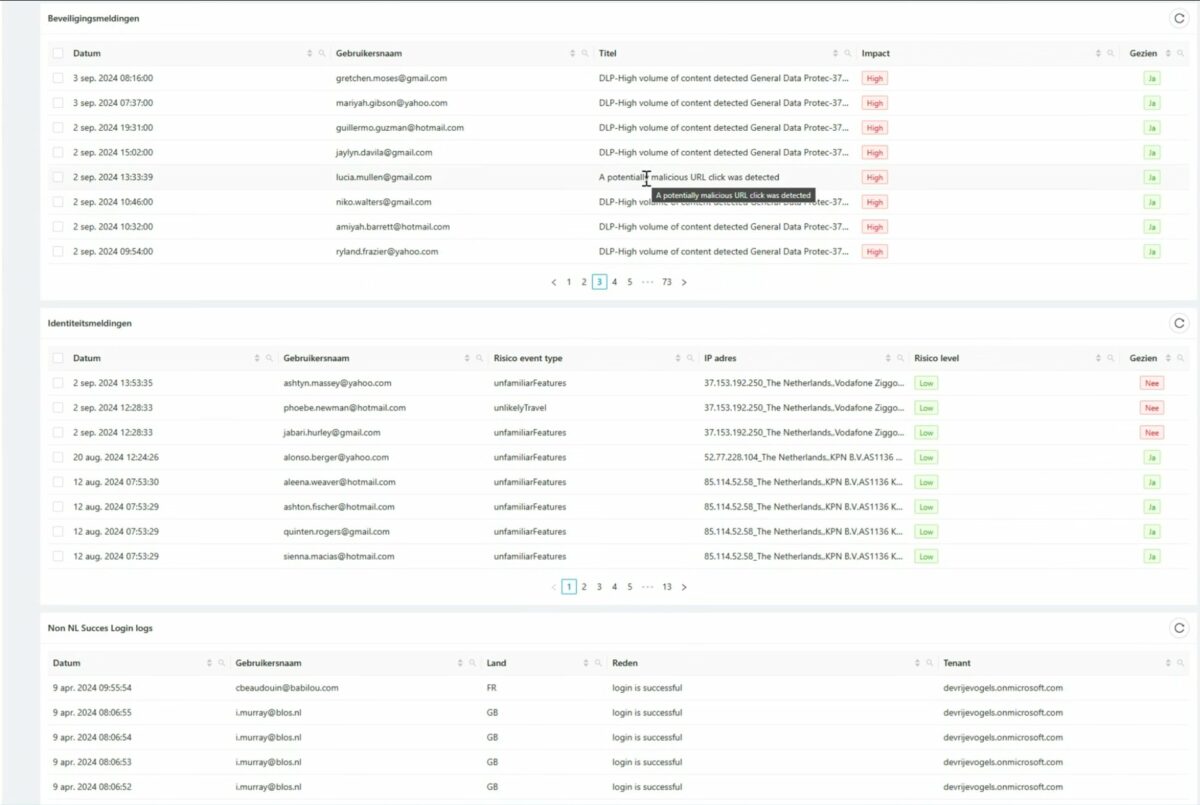Select all rows in Beveiligingsmeldingen table
Image resolution: width=1200 pixels, height=805 pixels.
[58, 53]
